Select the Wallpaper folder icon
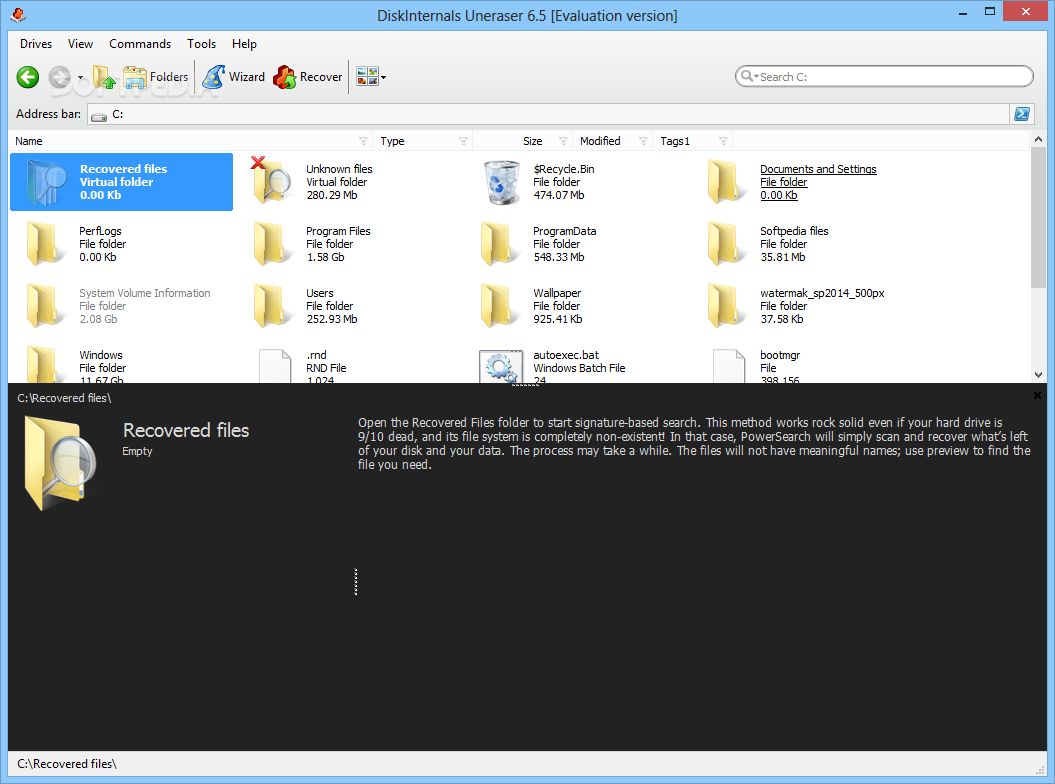 [x=500, y=306]
